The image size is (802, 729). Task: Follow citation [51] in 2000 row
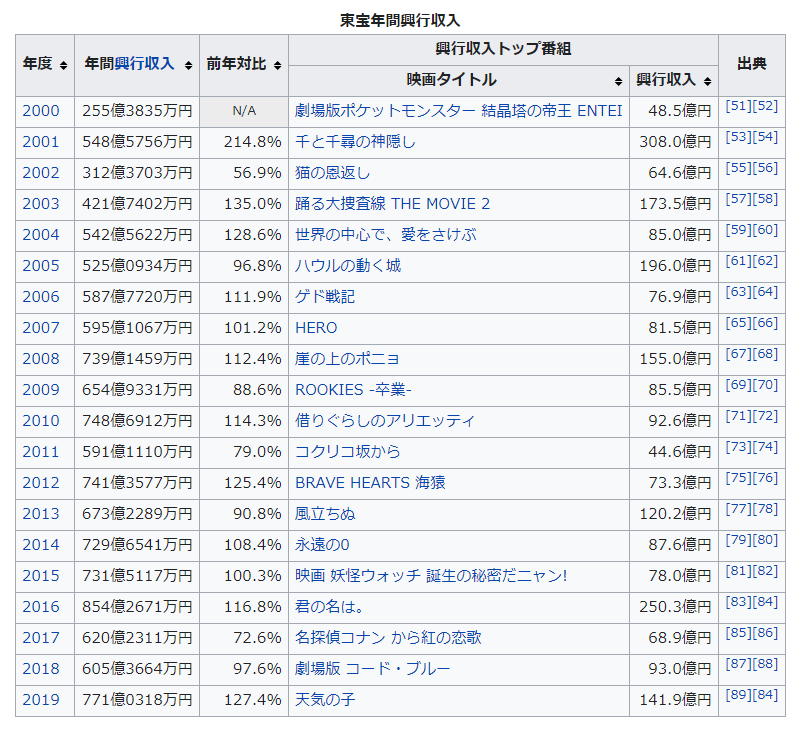[739, 106]
